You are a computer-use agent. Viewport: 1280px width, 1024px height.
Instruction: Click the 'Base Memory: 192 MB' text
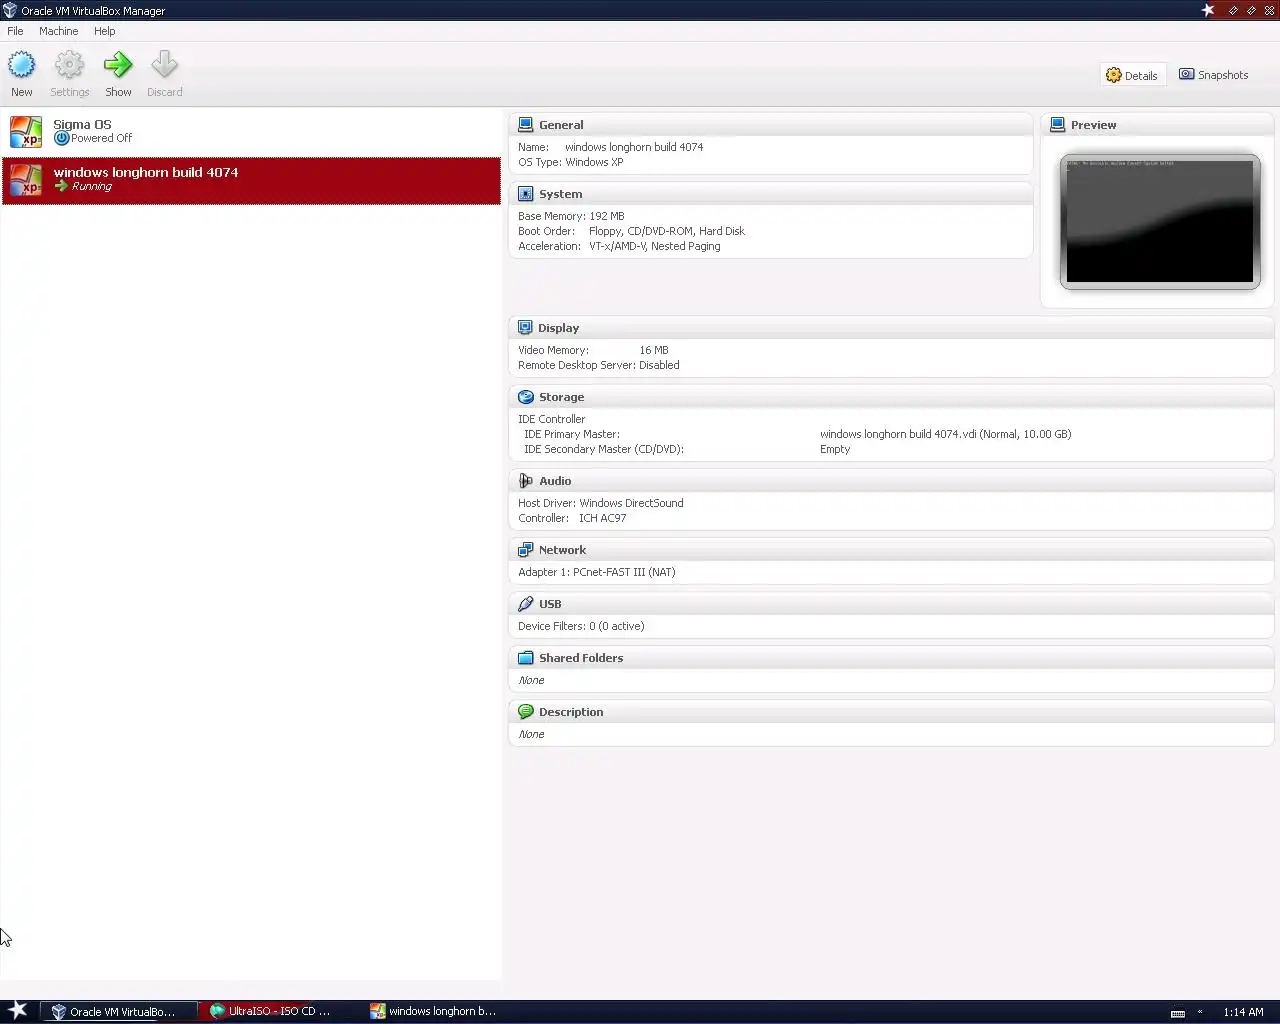tap(571, 216)
